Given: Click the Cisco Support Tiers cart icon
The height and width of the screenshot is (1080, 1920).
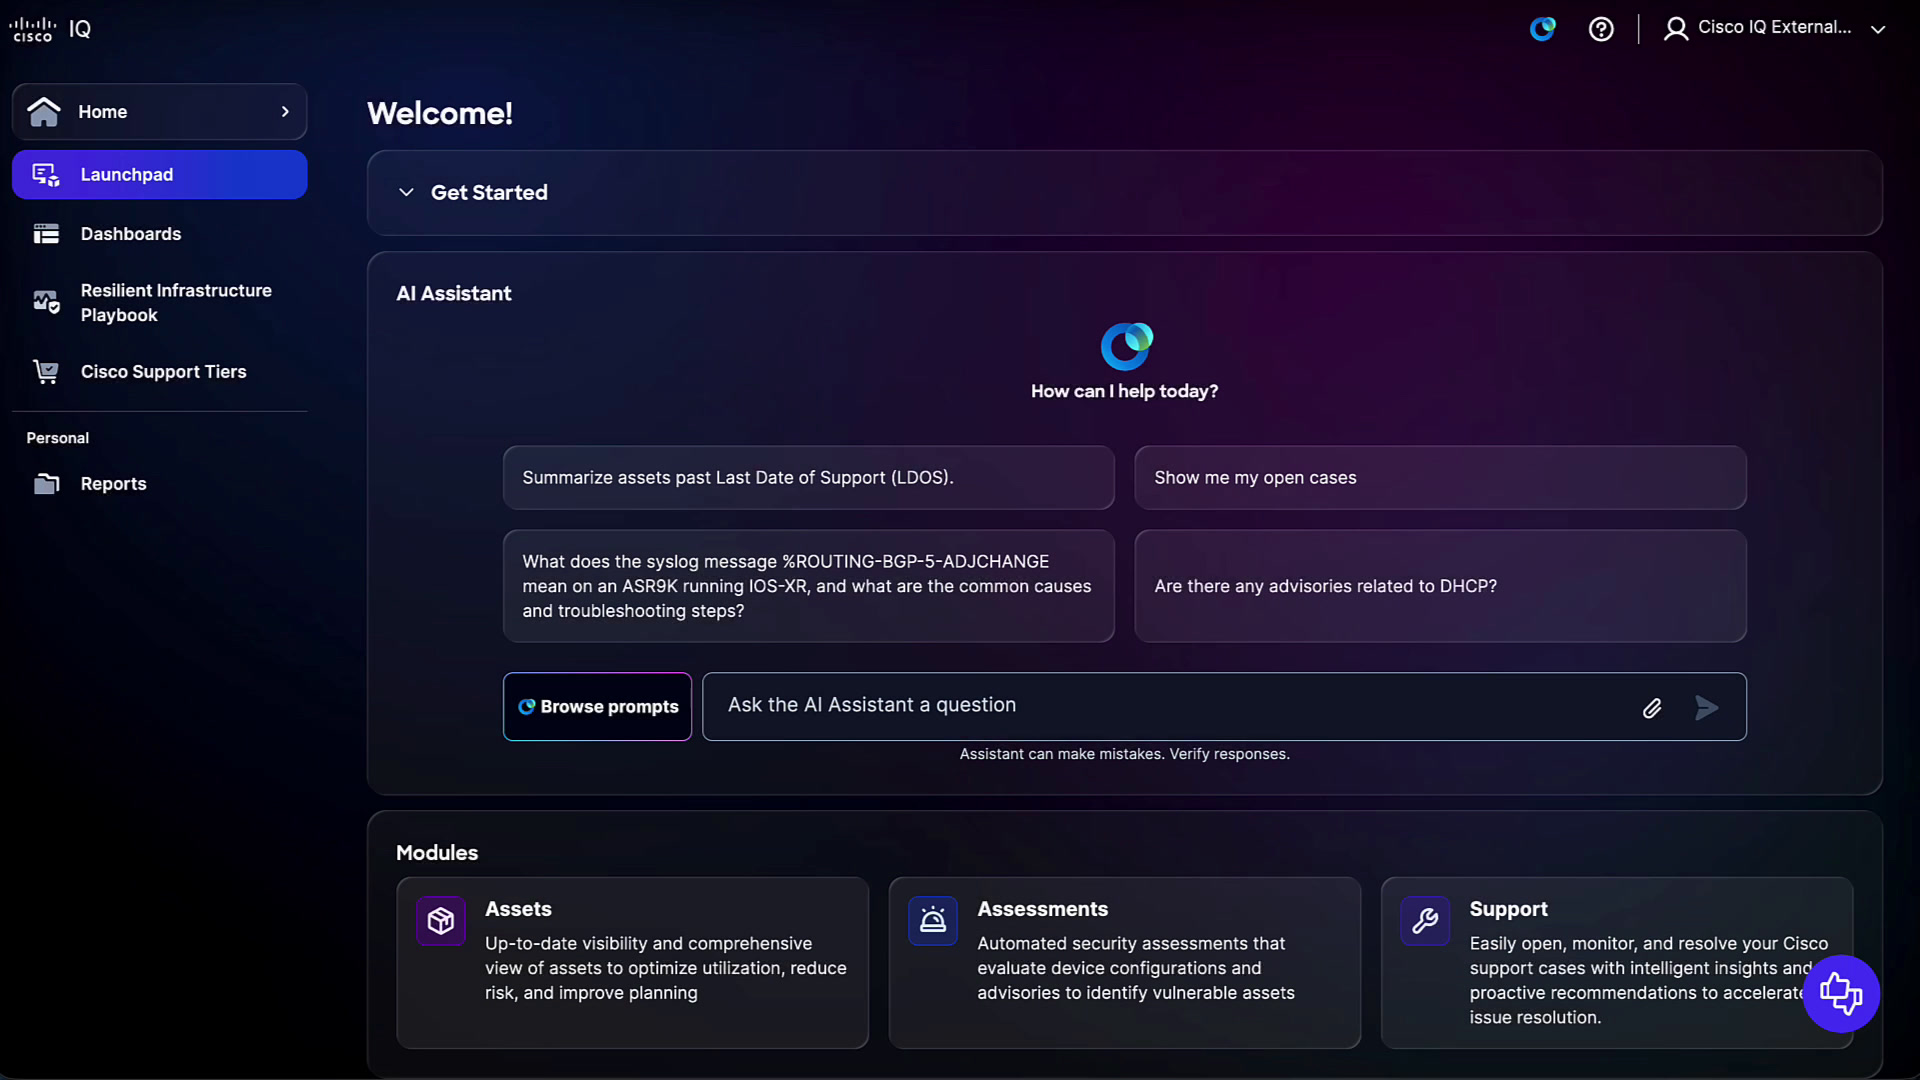Looking at the screenshot, I should (x=46, y=372).
